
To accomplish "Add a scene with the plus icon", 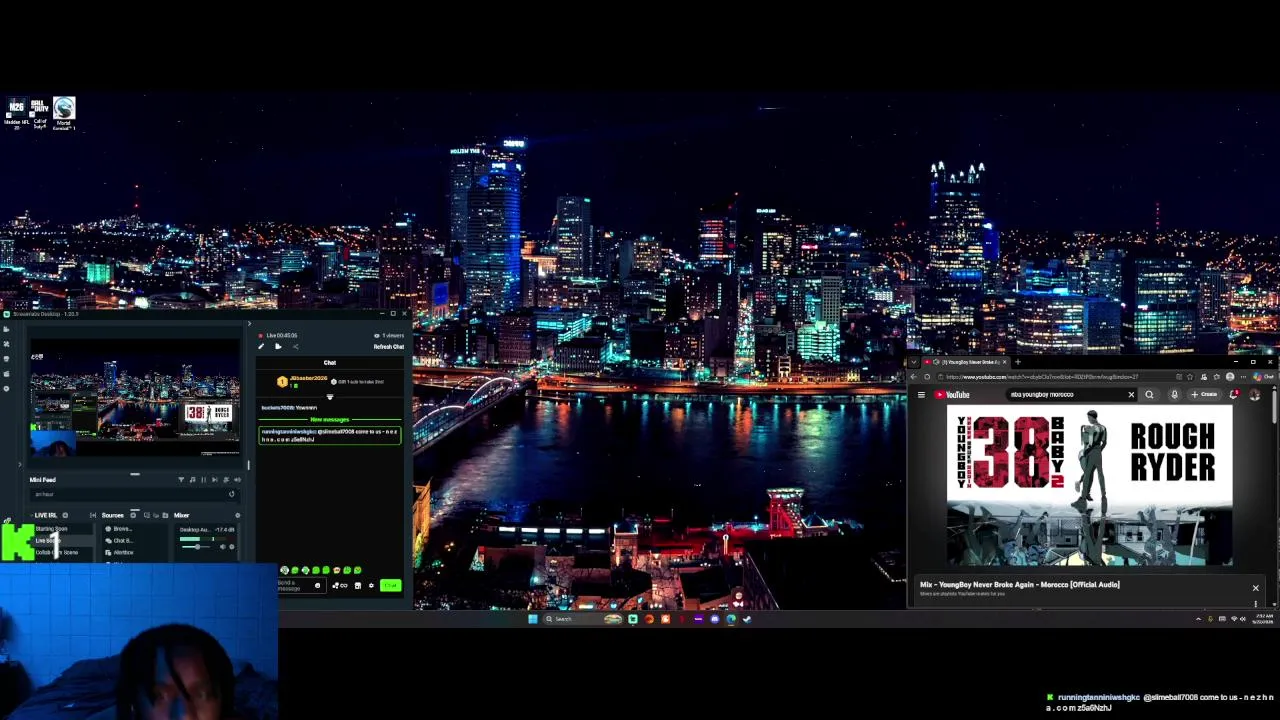I will click(65, 515).
